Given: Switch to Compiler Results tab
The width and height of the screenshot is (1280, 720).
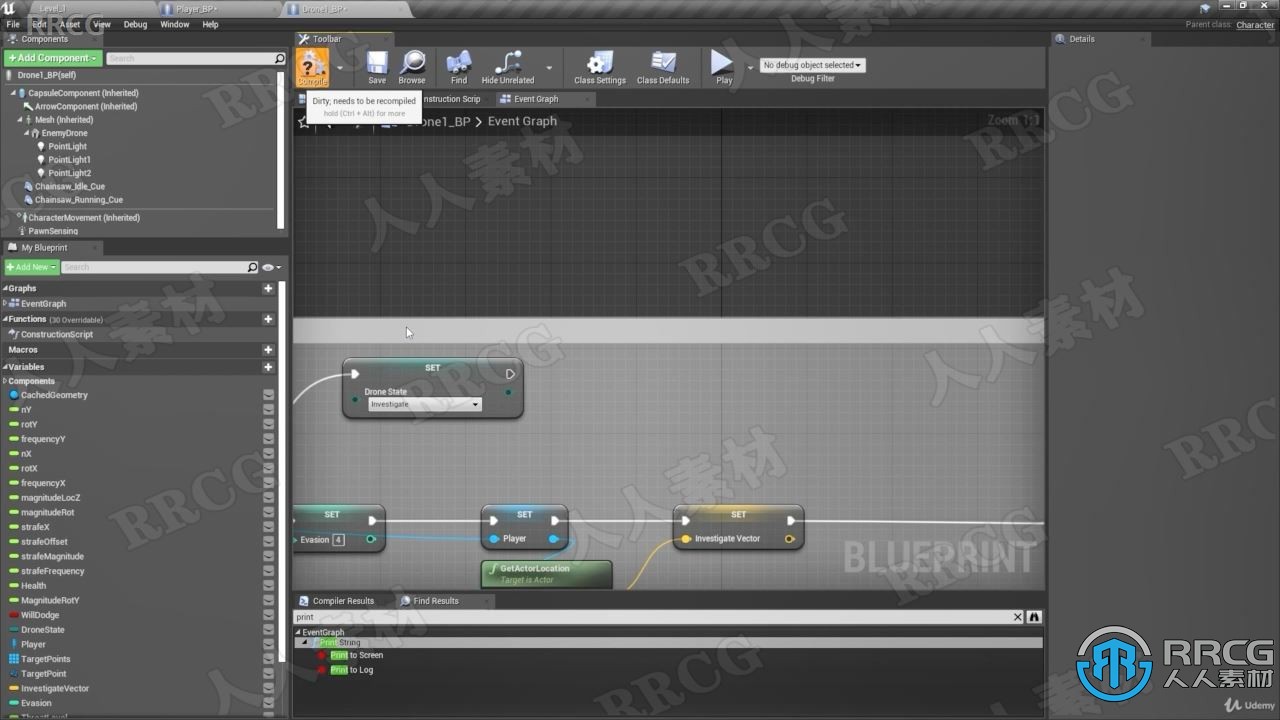Looking at the screenshot, I should click(343, 601).
